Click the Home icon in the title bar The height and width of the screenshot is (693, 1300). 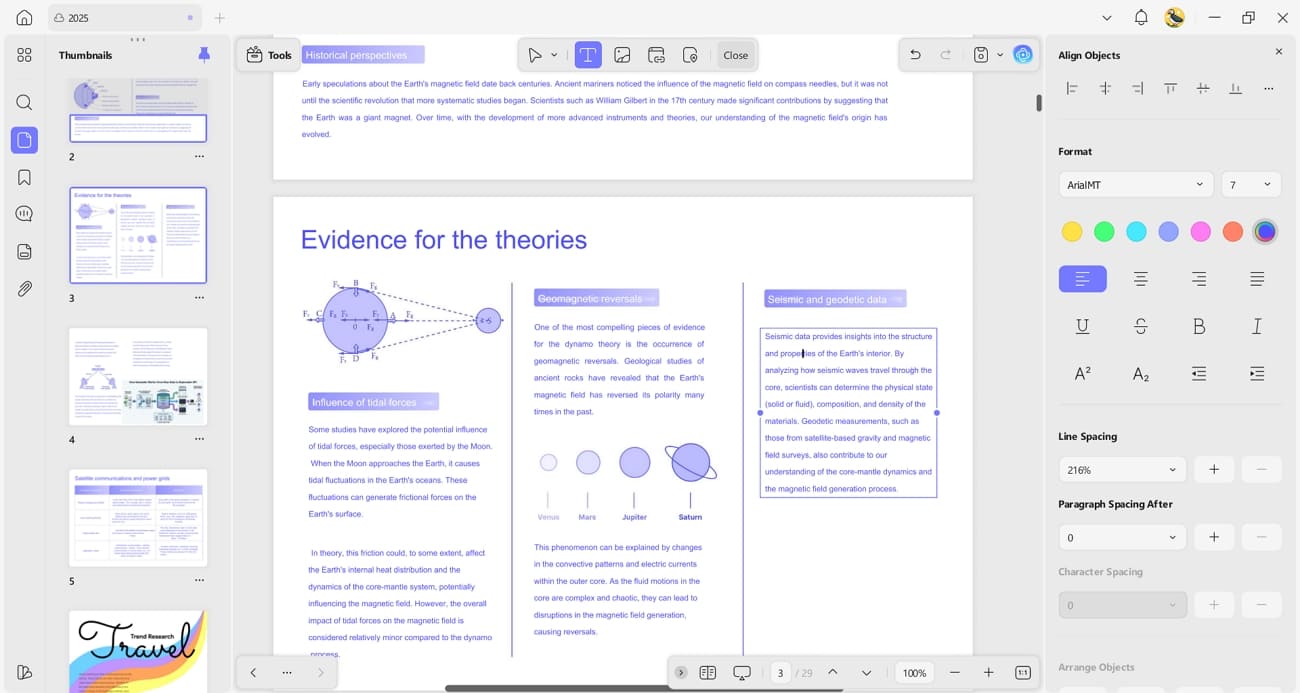click(24, 17)
